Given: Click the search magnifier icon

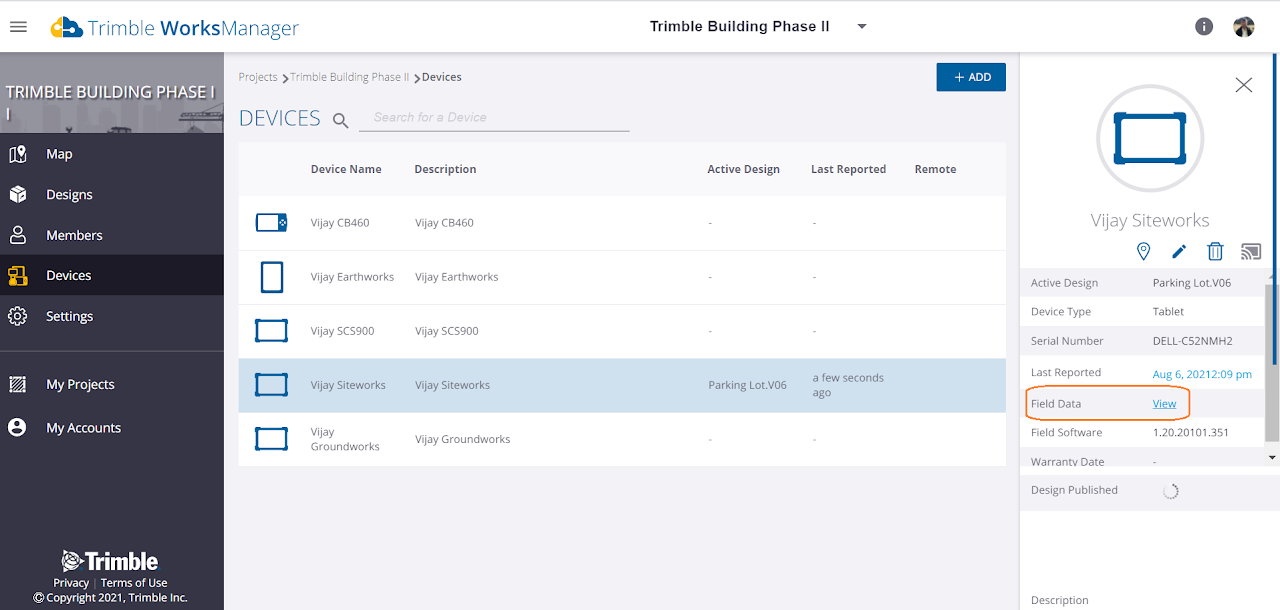Looking at the screenshot, I should tap(340, 120).
